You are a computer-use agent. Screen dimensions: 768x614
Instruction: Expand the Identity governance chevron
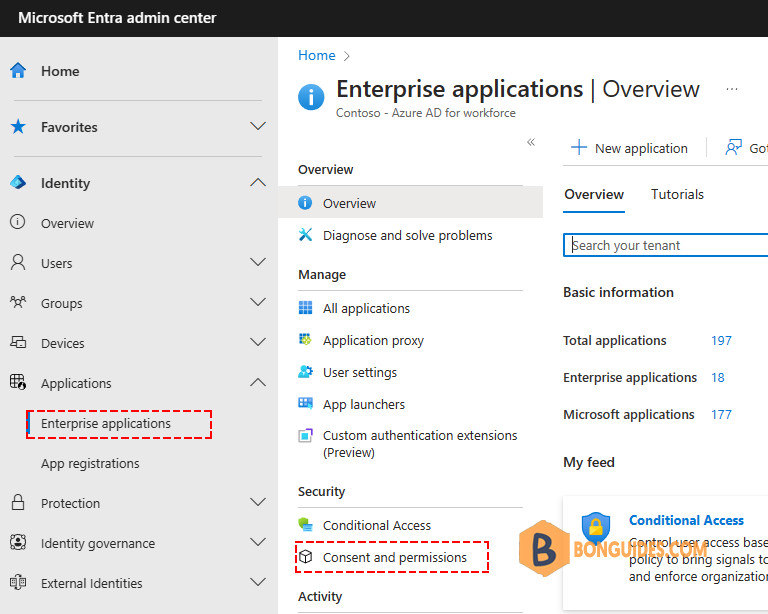(x=258, y=542)
